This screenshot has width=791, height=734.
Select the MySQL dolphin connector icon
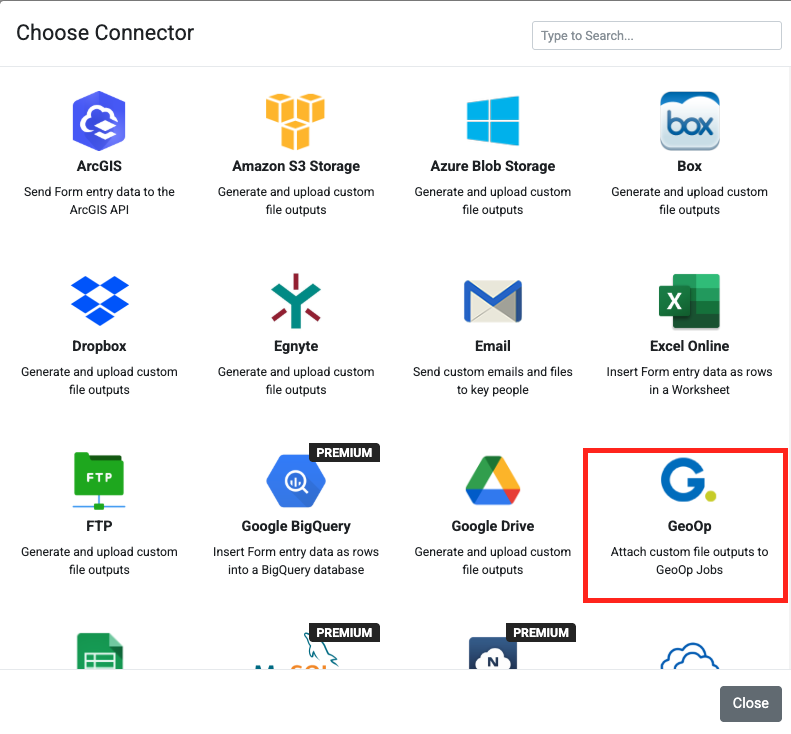click(x=296, y=653)
